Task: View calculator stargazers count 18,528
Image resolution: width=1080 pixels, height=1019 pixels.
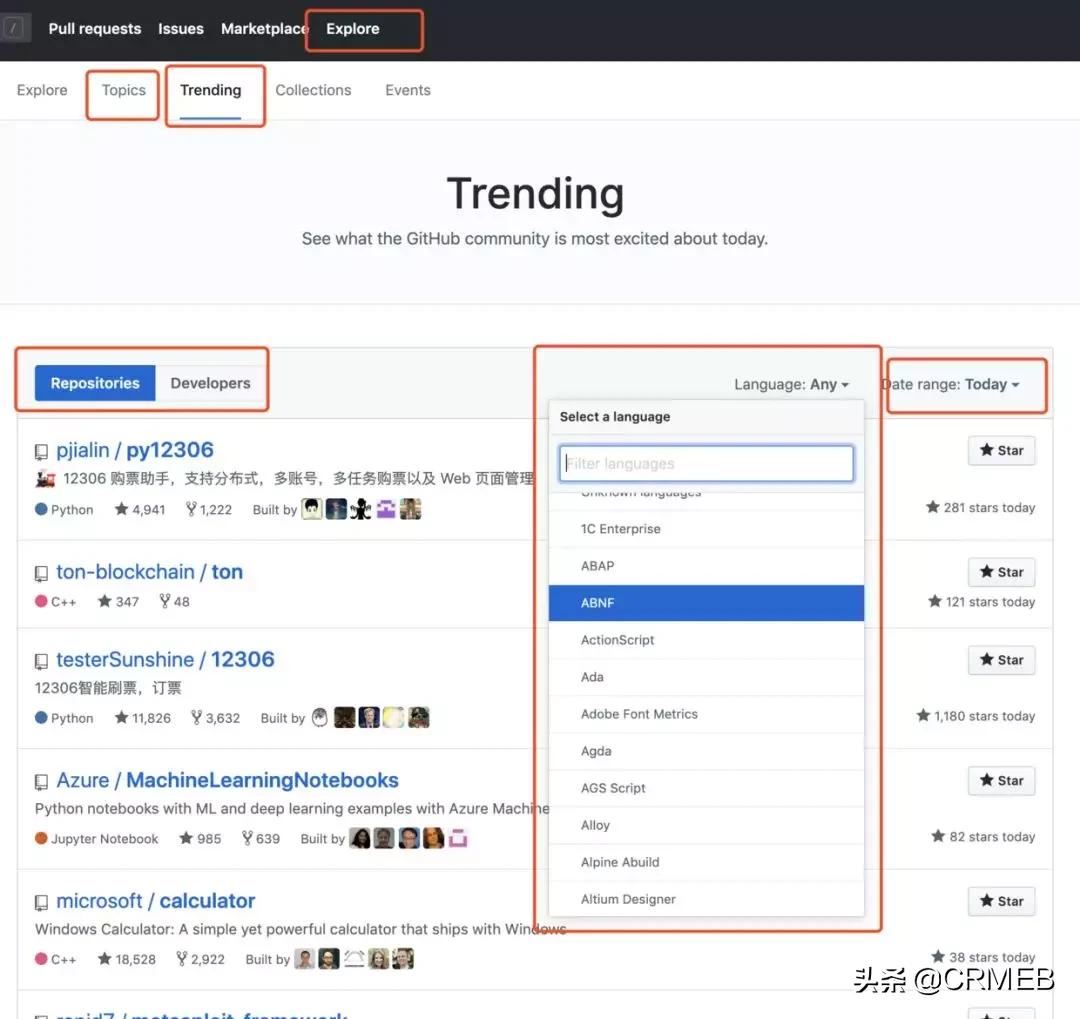Action: tap(127, 960)
